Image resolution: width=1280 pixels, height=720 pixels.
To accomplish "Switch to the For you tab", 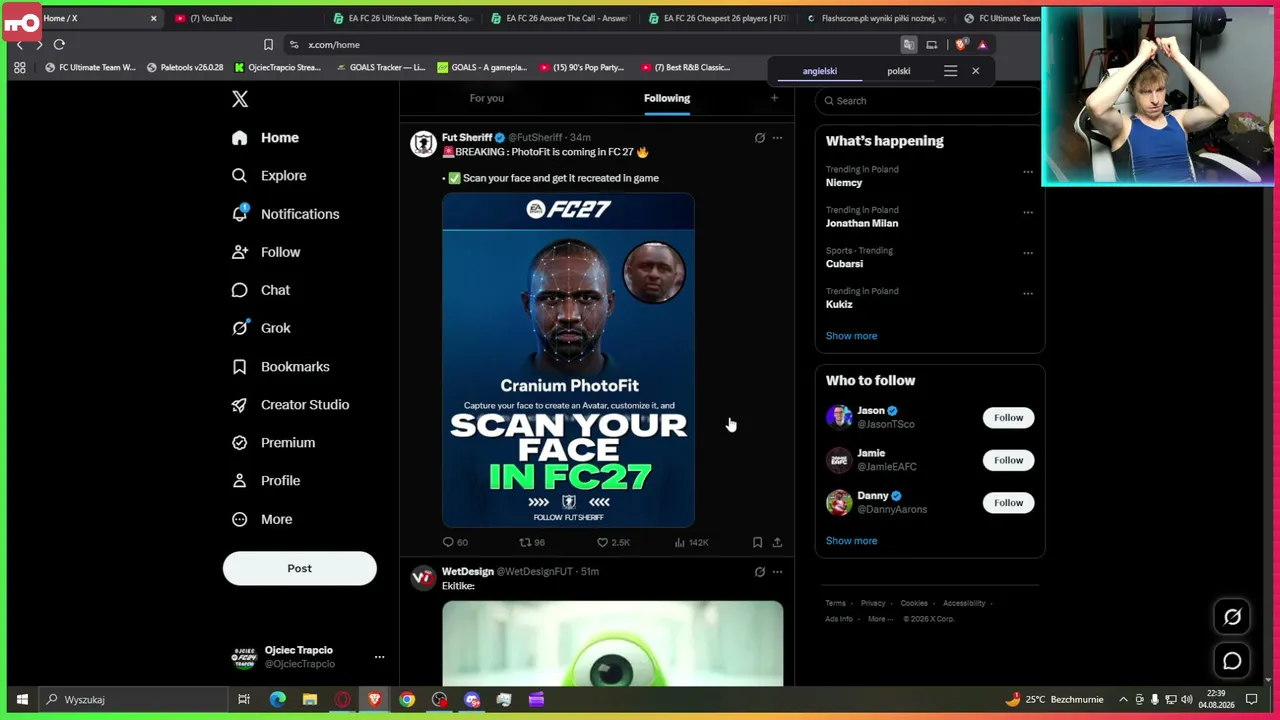I will (487, 98).
